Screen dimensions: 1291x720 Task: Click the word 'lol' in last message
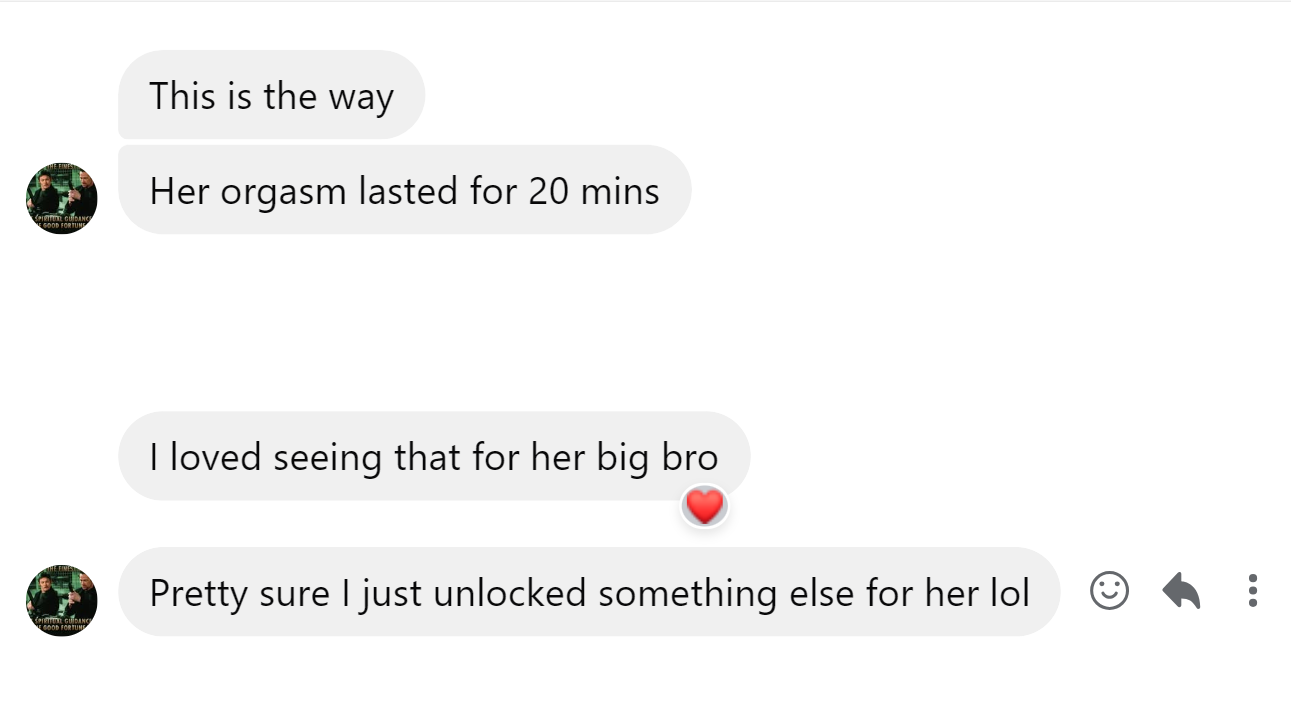click(x=1009, y=593)
